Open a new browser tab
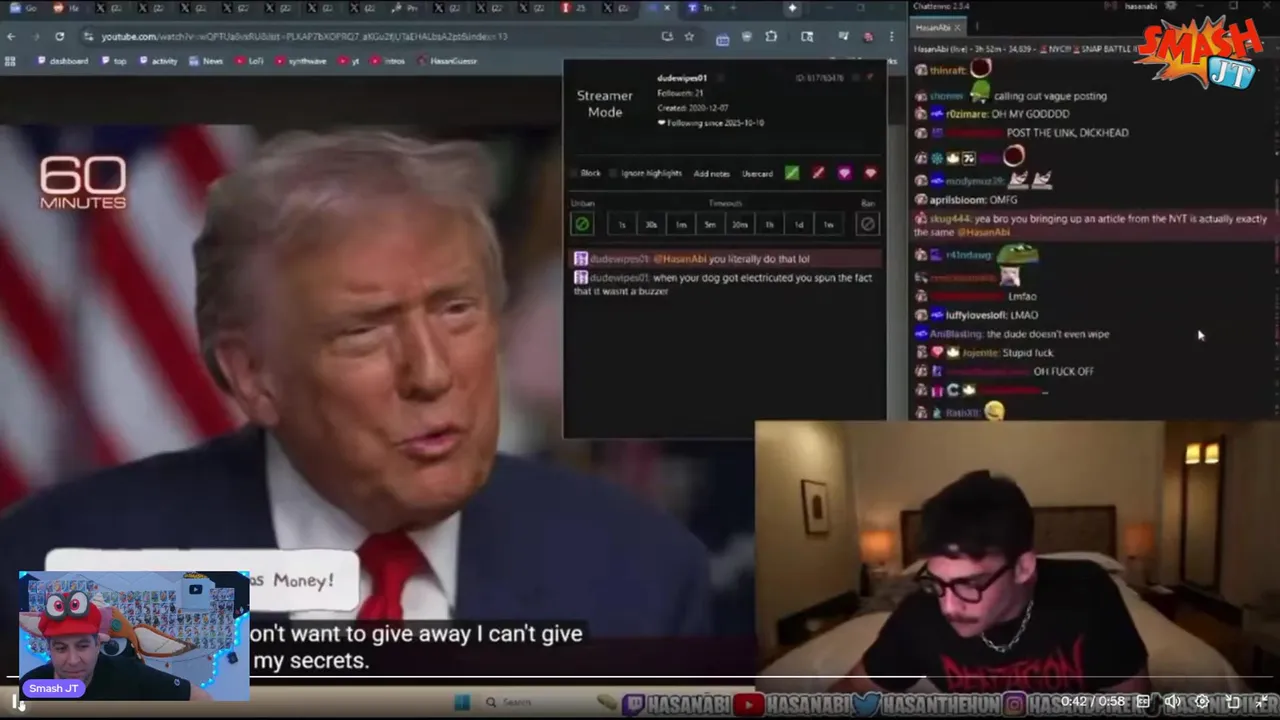 tap(733, 8)
